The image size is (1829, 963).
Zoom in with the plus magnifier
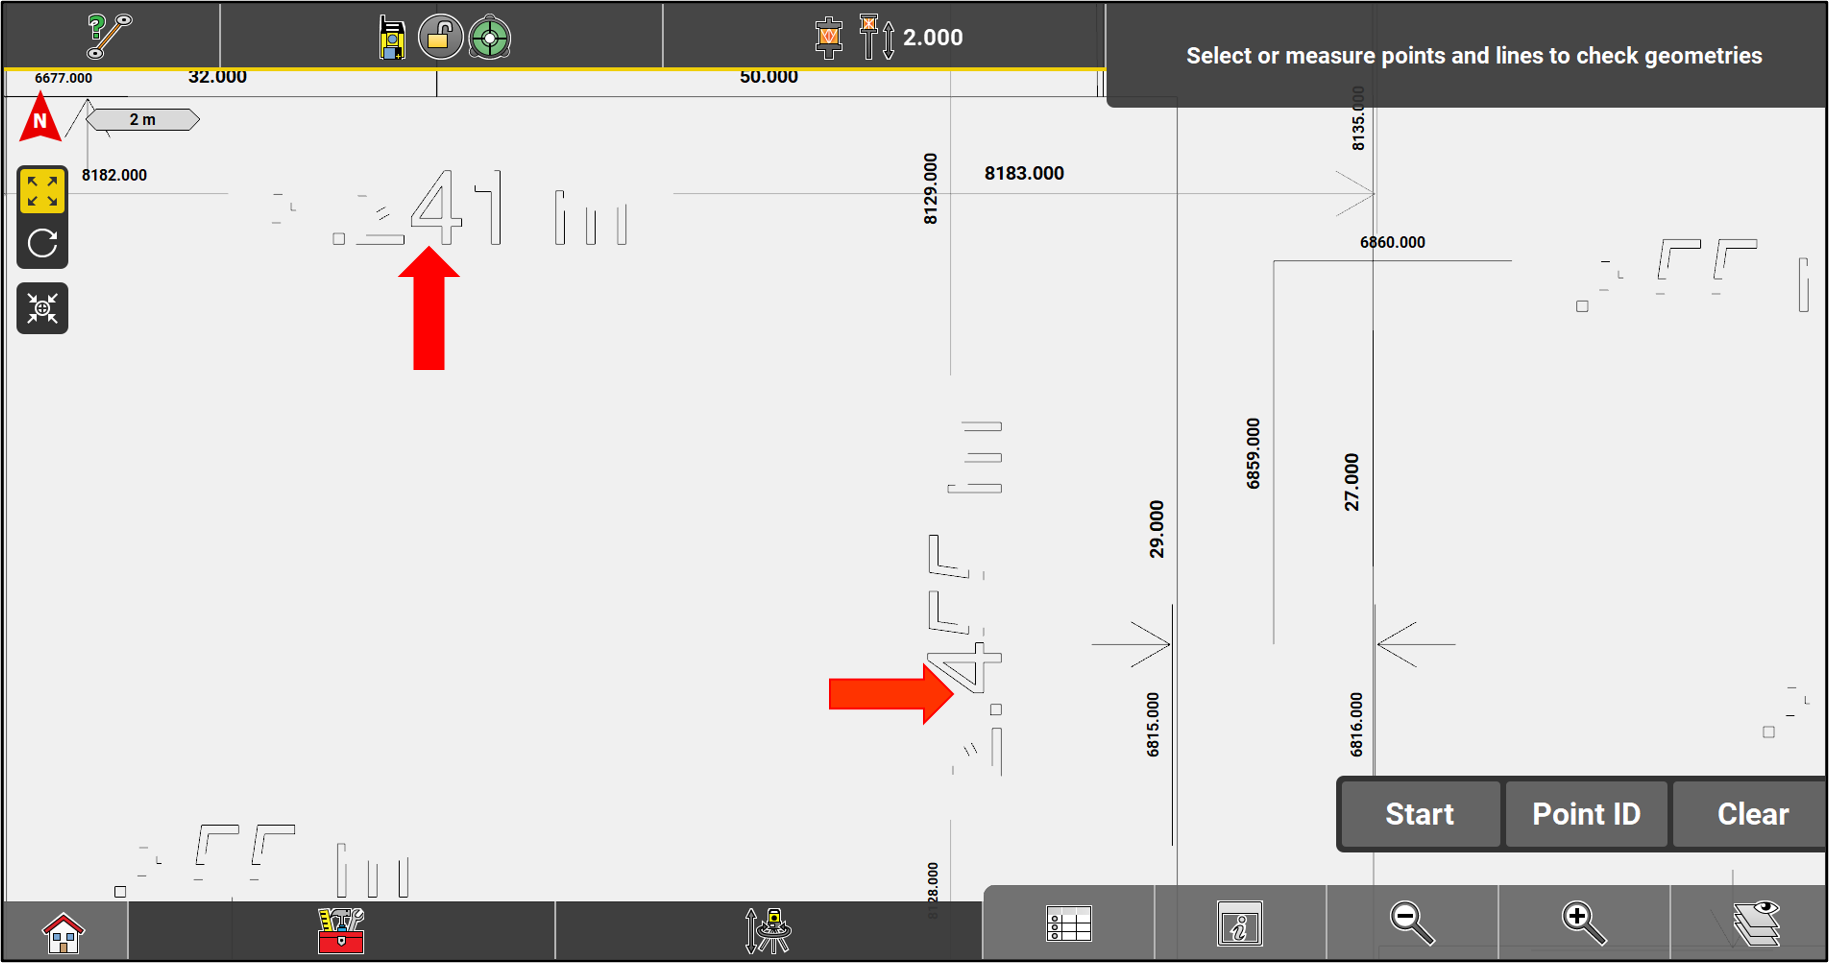(x=1584, y=922)
